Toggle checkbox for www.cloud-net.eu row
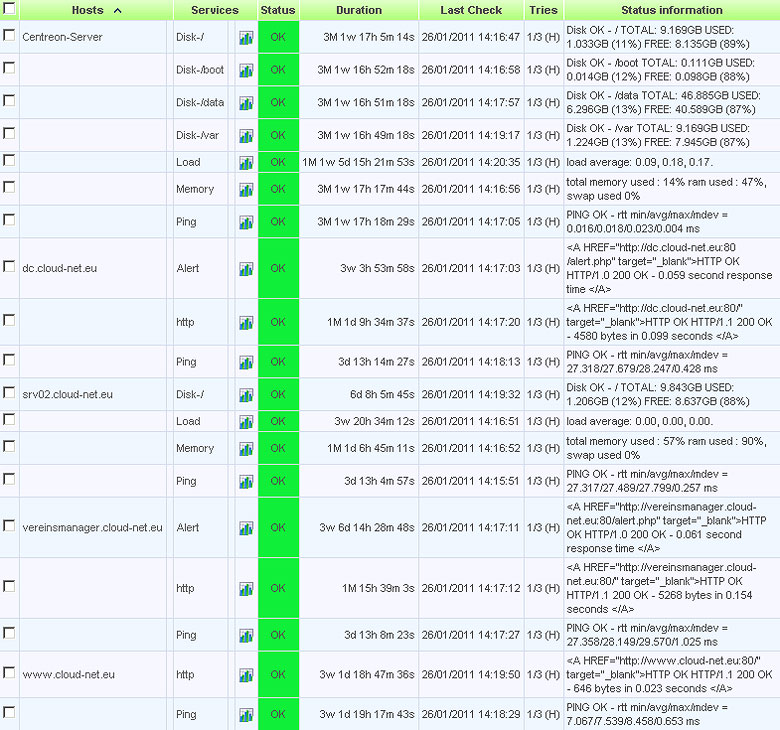 [9, 673]
